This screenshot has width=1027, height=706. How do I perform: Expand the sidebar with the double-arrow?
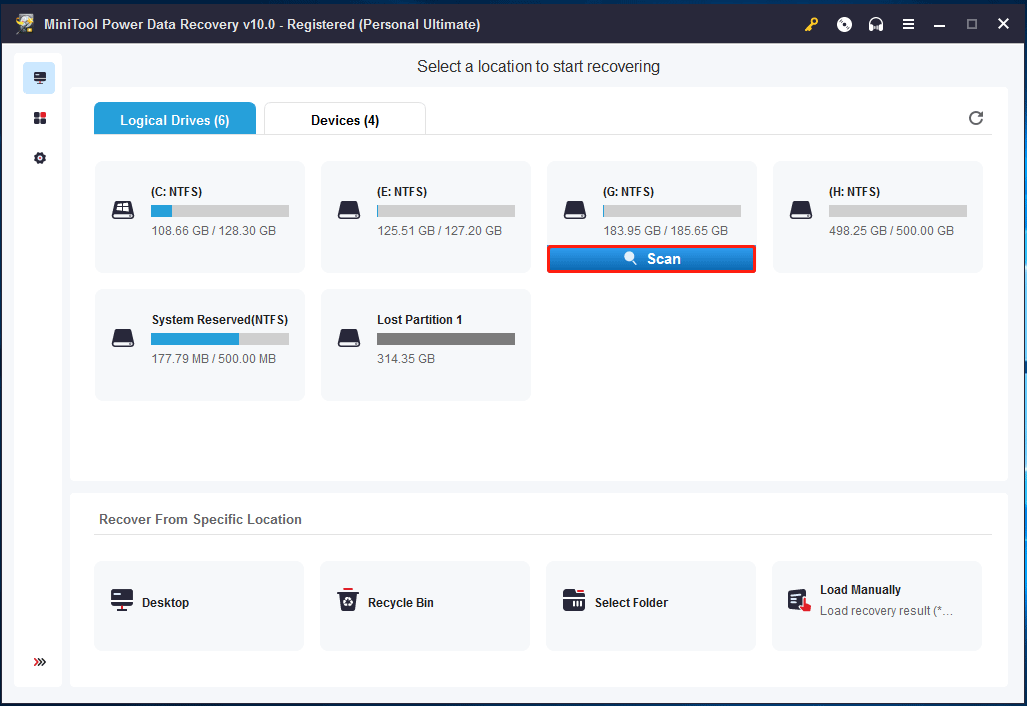[x=39, y=661]
